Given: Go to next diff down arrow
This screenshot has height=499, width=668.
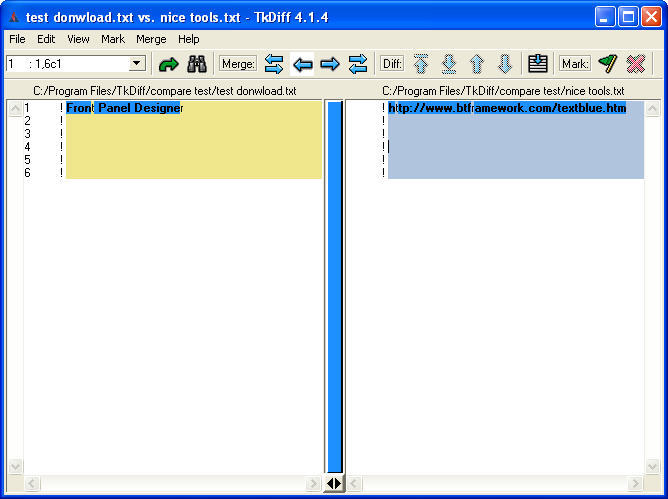Looking at the screenshot, I should tap(505, 64).
